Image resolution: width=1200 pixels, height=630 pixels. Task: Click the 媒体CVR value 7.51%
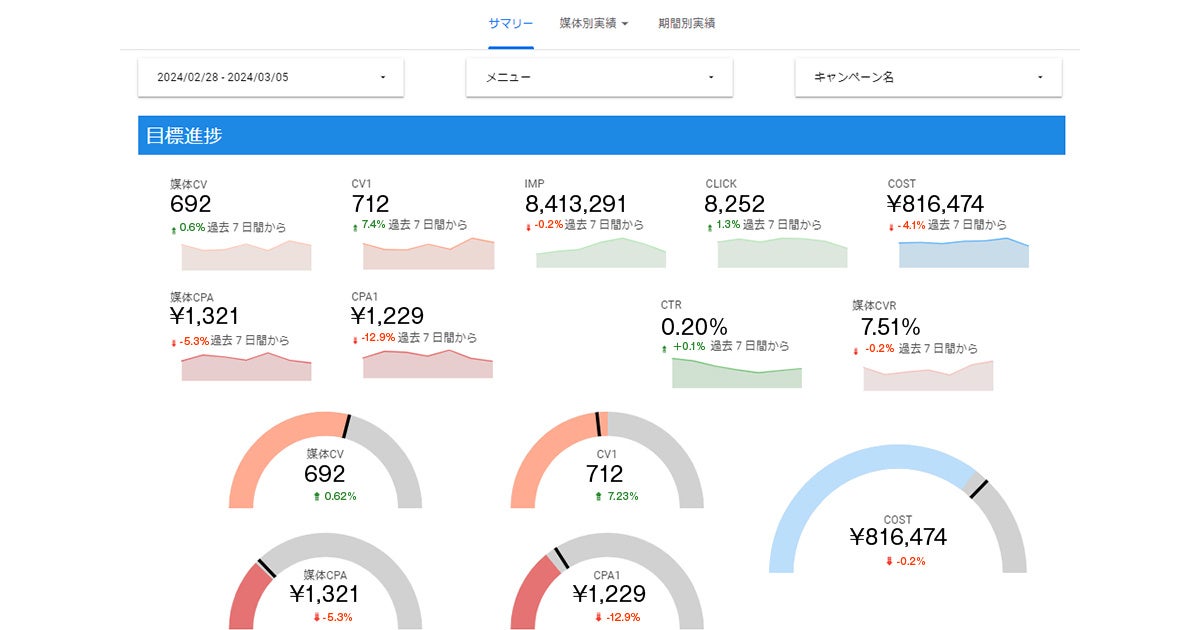[891, 326]
